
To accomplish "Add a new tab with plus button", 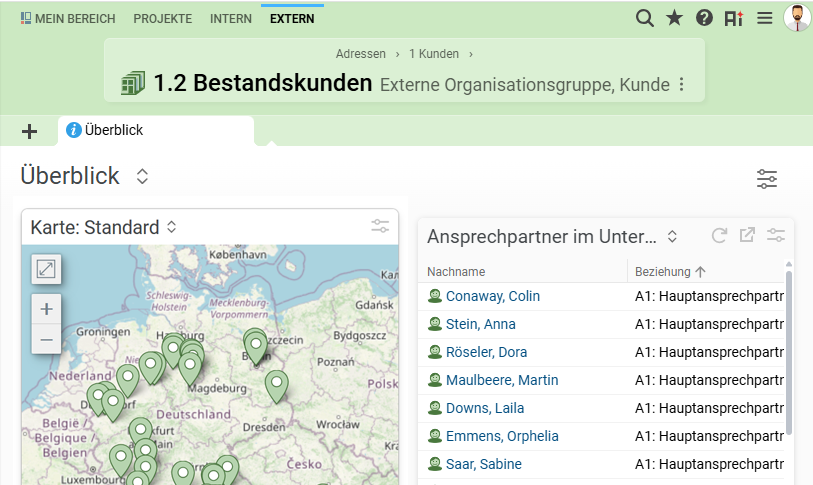I will [29, 131].
